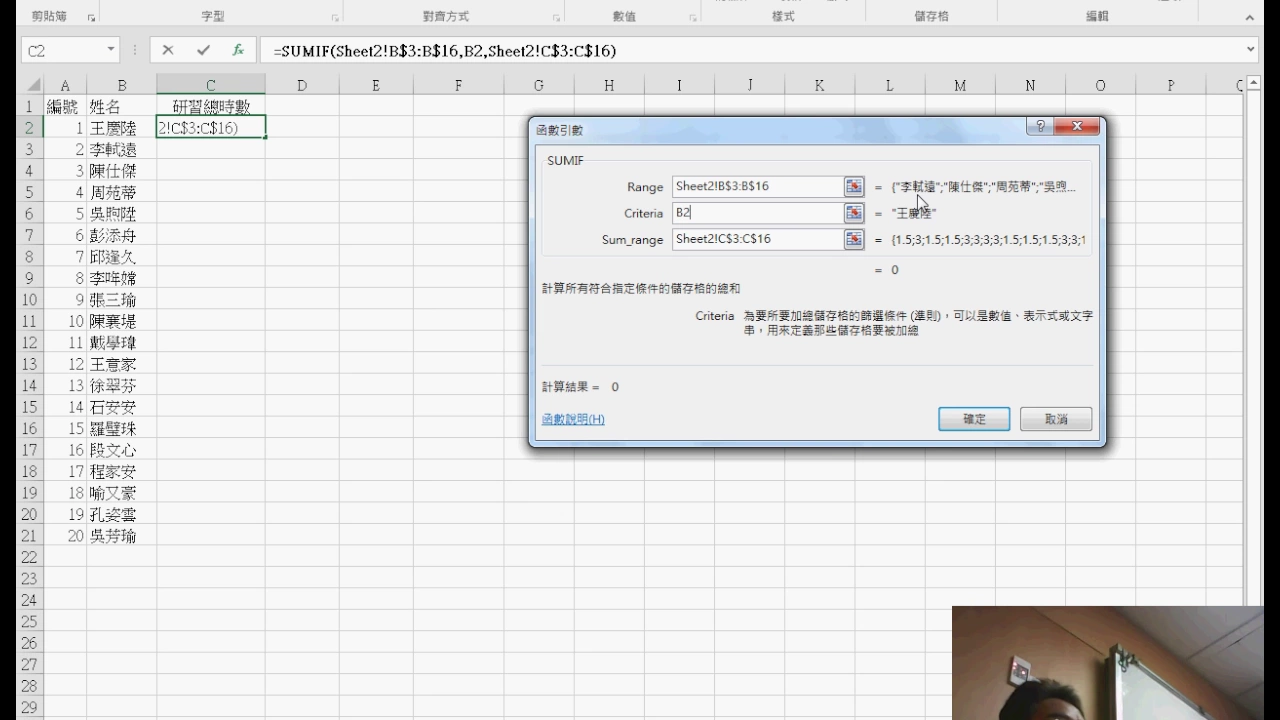Open the font group dialog launcher
The image size is (1280, 720).
(x=335, y=18)
